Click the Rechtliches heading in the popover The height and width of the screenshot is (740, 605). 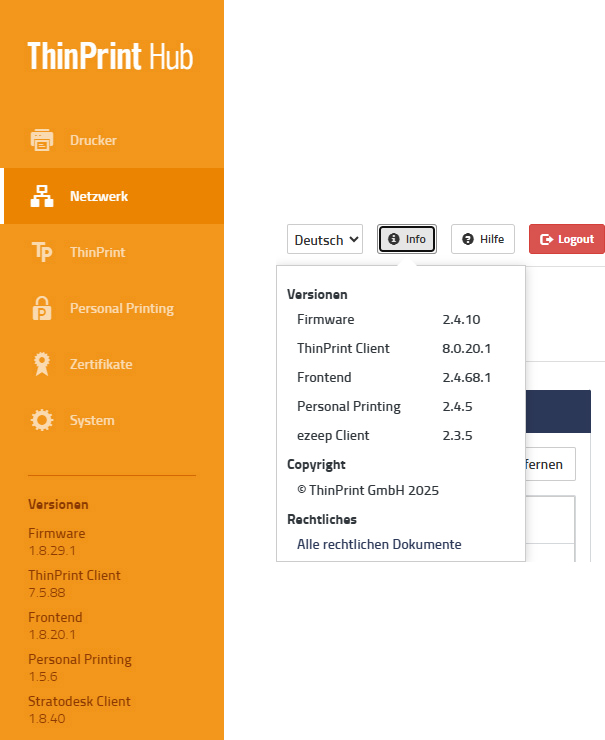[x=322, y=520]
